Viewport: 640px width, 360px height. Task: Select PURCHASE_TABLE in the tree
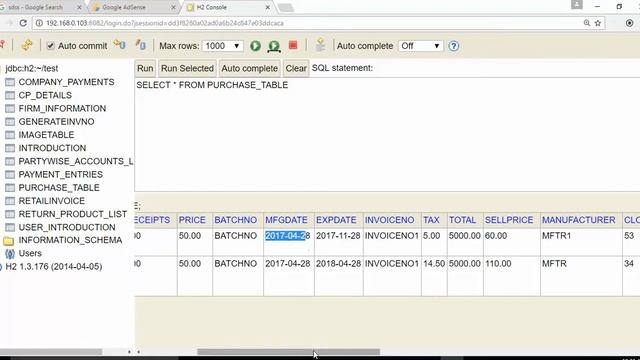click(x=59, y=188)
